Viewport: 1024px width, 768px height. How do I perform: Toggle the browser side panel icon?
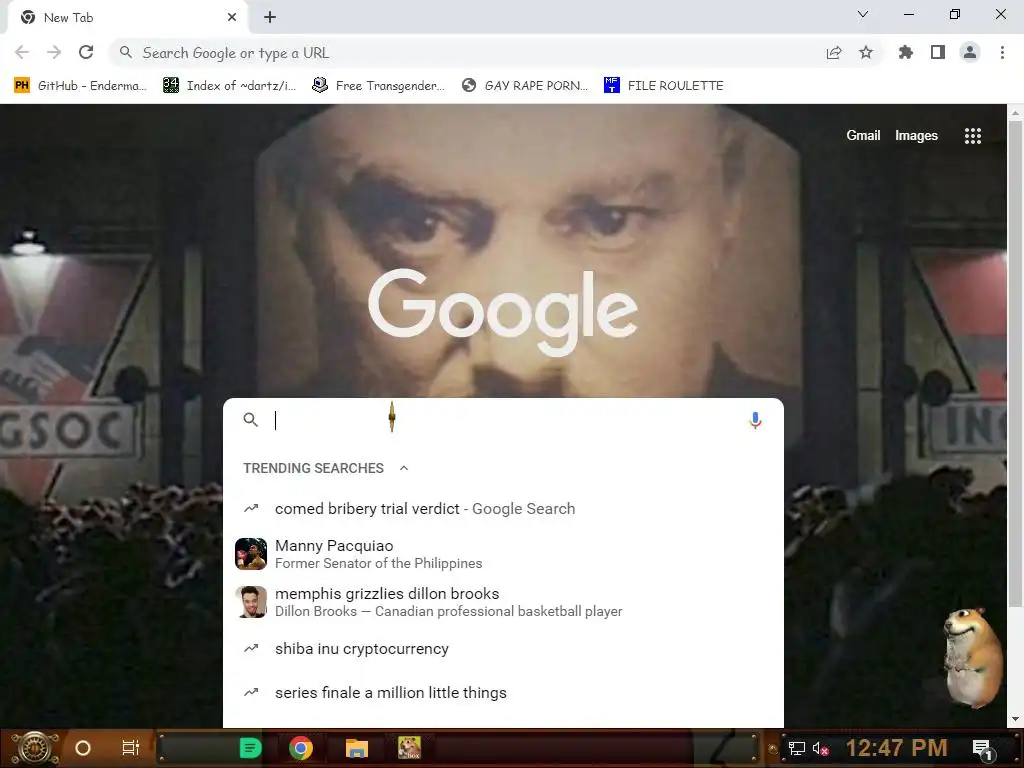(938, 52)
